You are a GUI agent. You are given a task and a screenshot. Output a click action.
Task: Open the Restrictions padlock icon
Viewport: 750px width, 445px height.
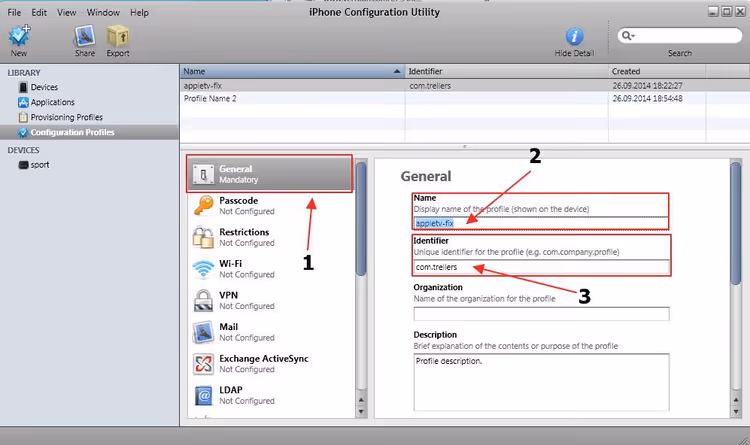tap(203, 237)
